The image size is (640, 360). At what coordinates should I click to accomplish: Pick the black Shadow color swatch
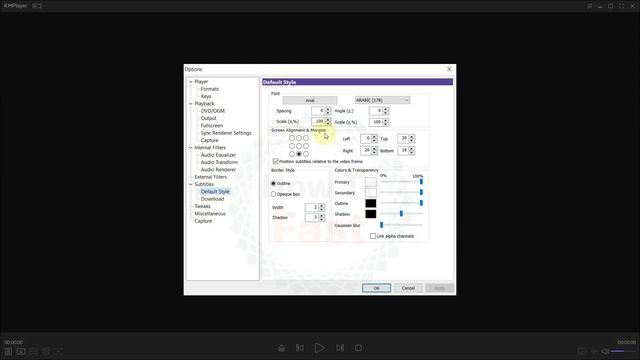point(371,214)
